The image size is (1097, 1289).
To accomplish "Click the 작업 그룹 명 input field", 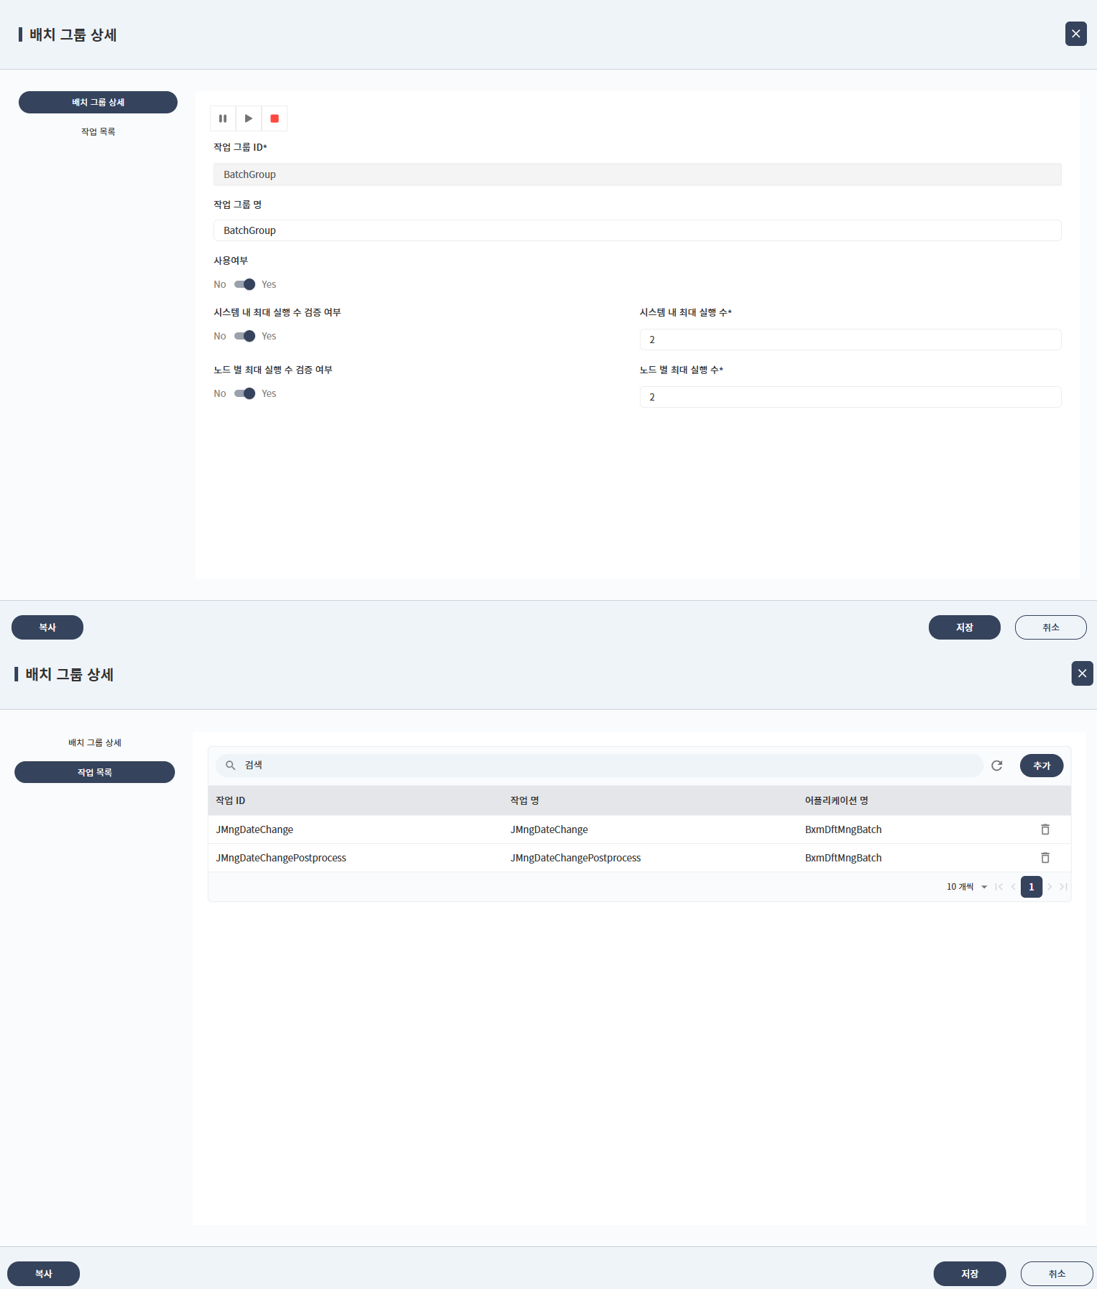I will point(637,231).
